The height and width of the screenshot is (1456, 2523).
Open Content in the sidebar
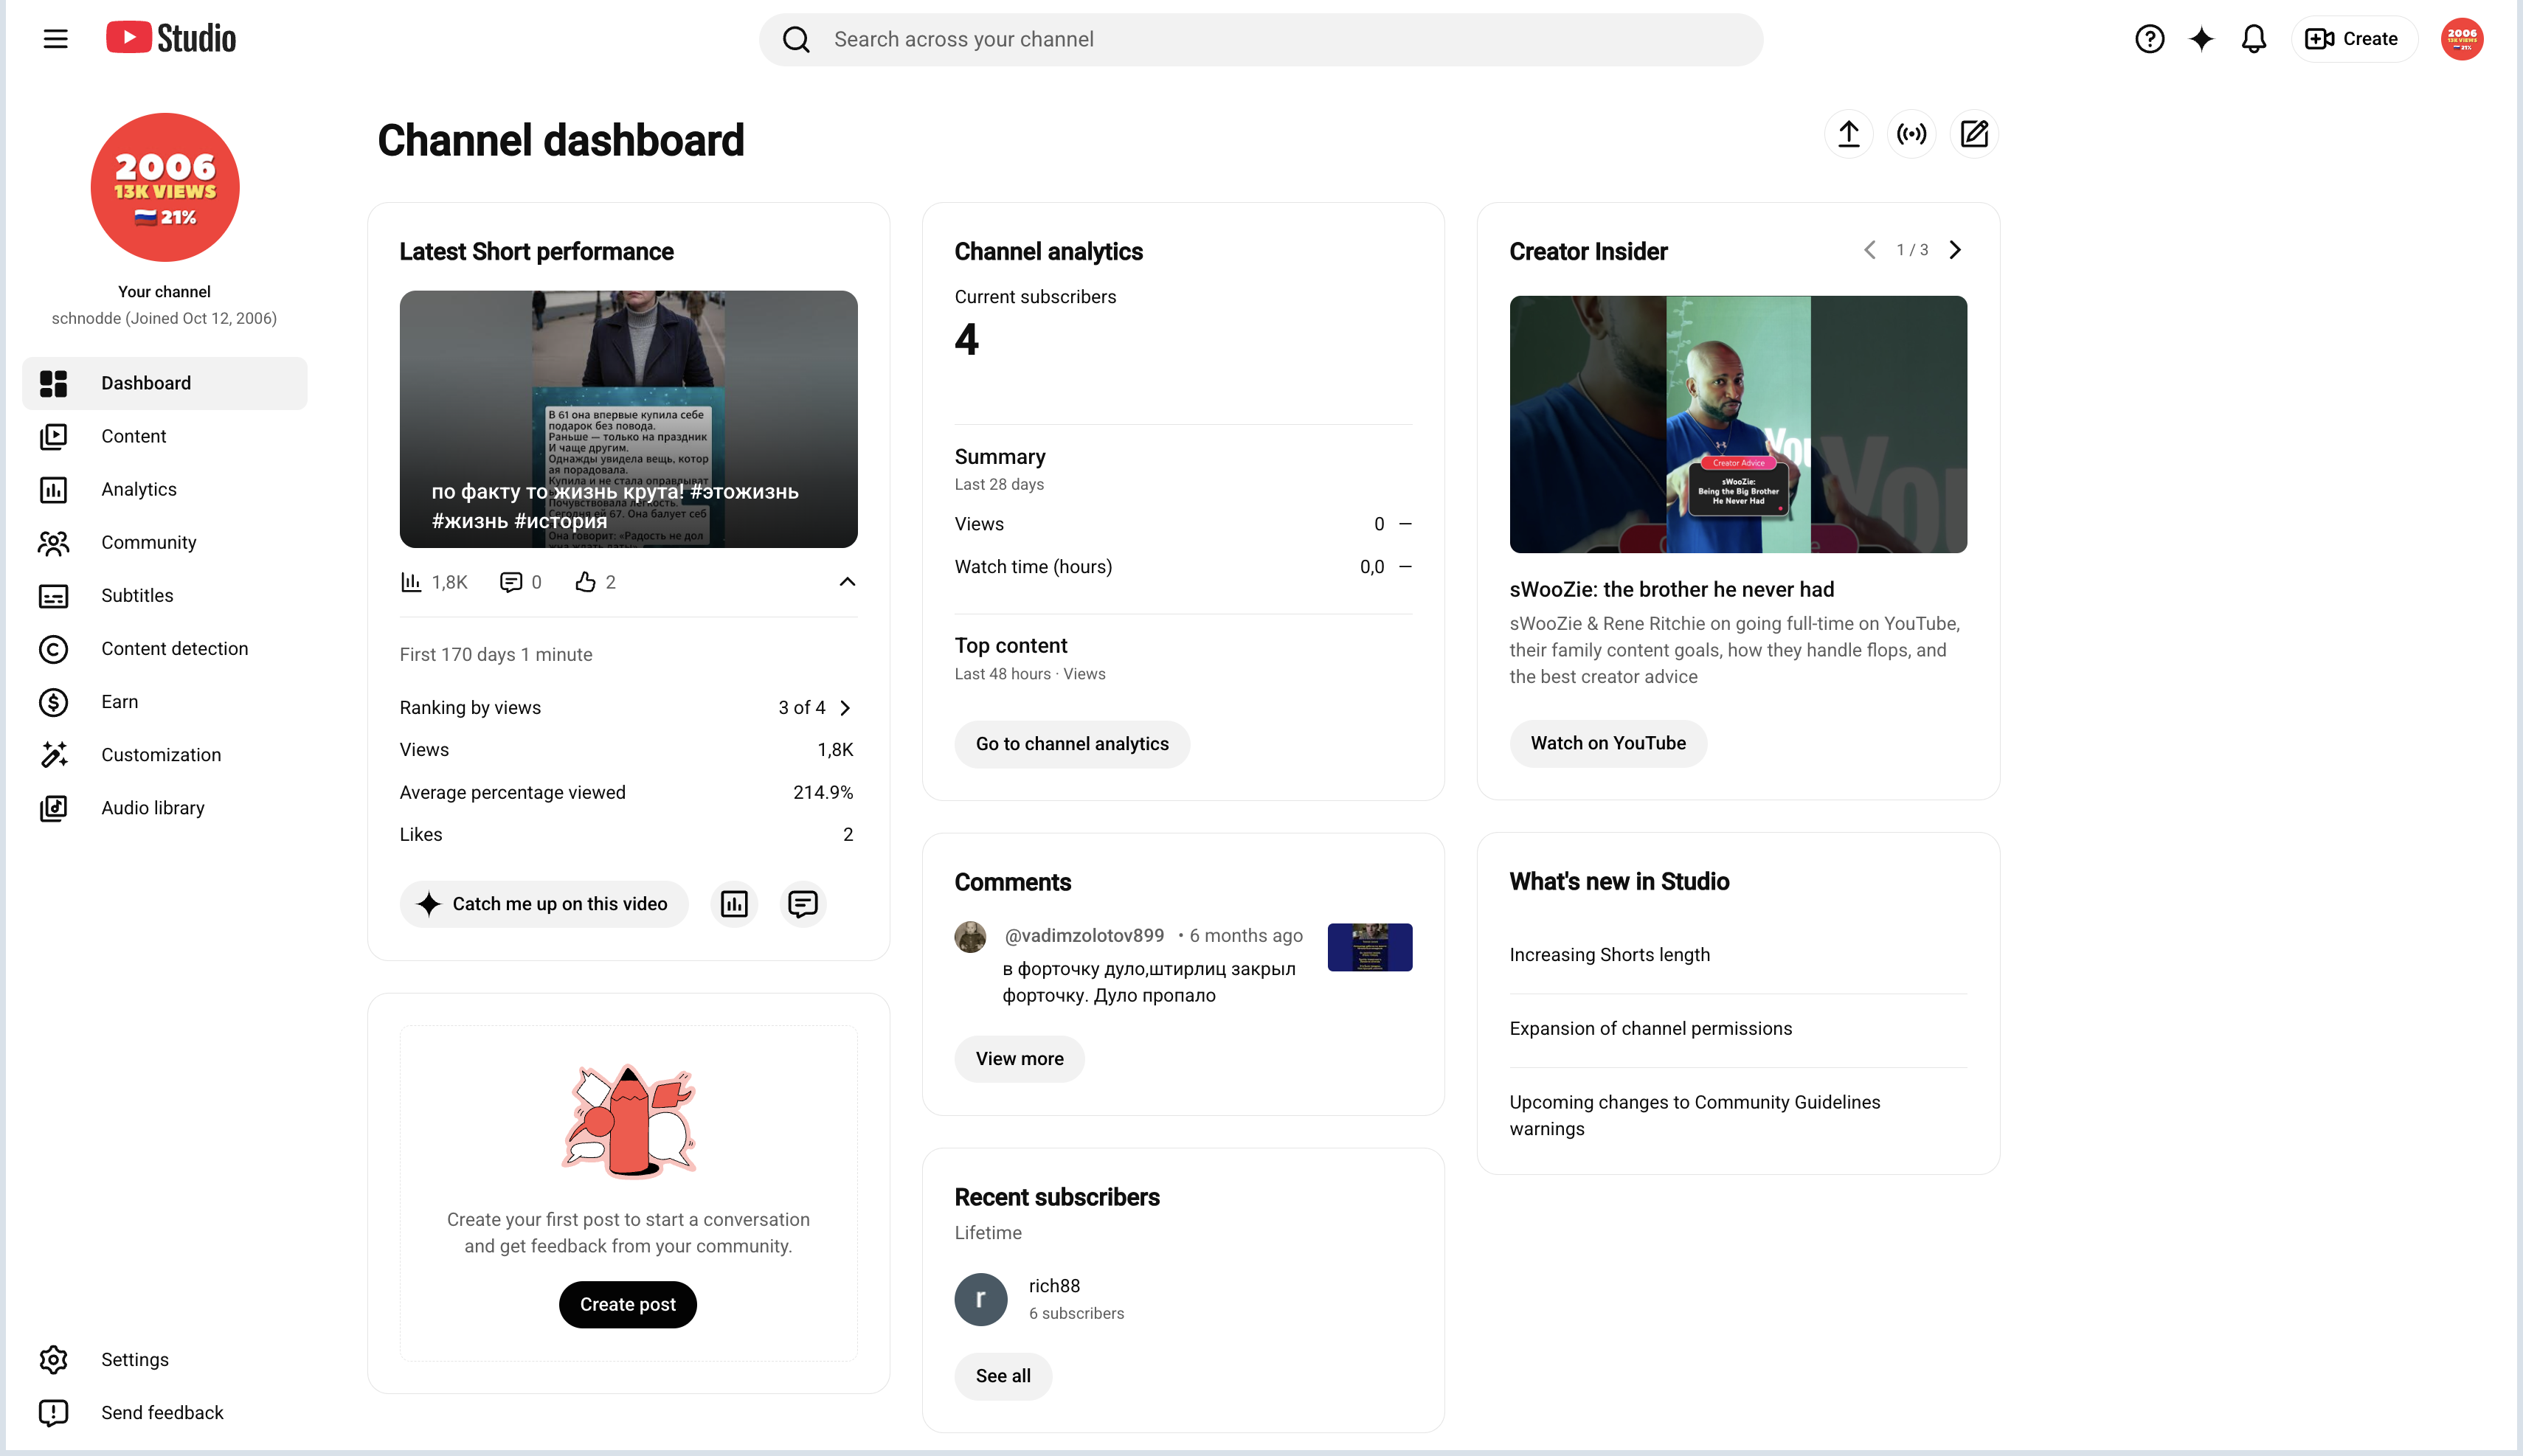point(165,436)
